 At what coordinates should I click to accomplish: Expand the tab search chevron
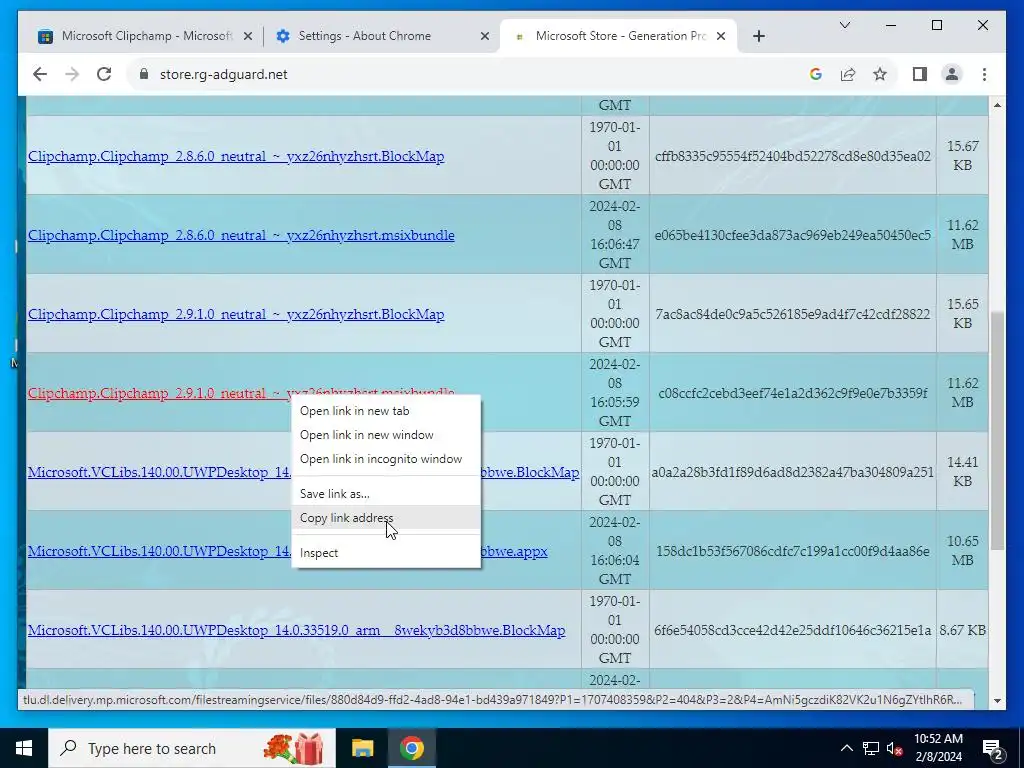pos(844,25)
